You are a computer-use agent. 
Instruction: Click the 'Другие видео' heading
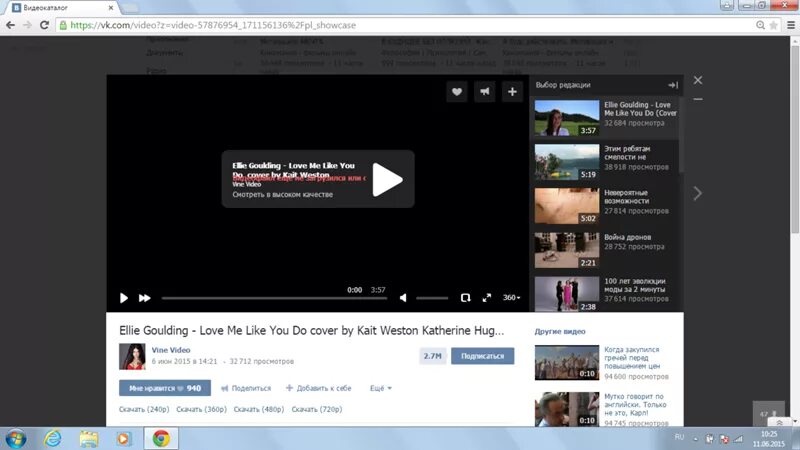[560, 332]
